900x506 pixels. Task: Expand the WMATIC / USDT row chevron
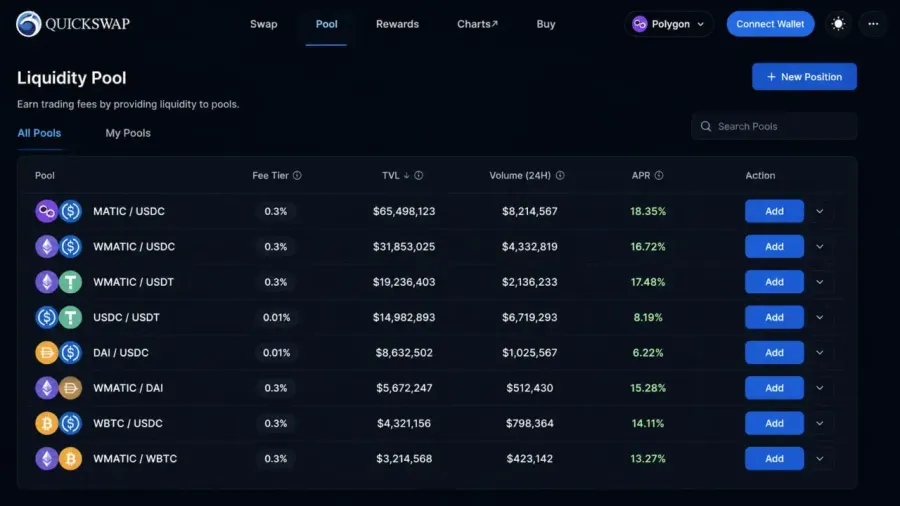tap(820, 282)
